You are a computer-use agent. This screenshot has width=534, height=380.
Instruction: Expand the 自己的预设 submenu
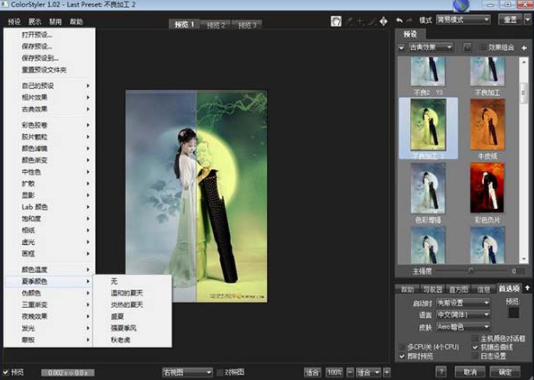[x=50, y=86]
